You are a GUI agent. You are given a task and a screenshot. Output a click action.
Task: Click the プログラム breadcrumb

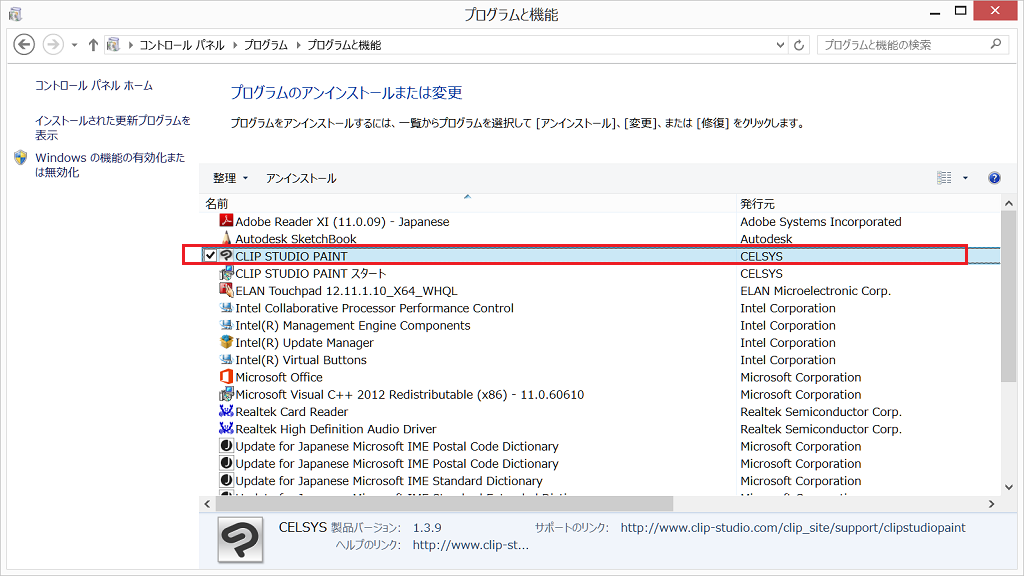coord(266,45)
